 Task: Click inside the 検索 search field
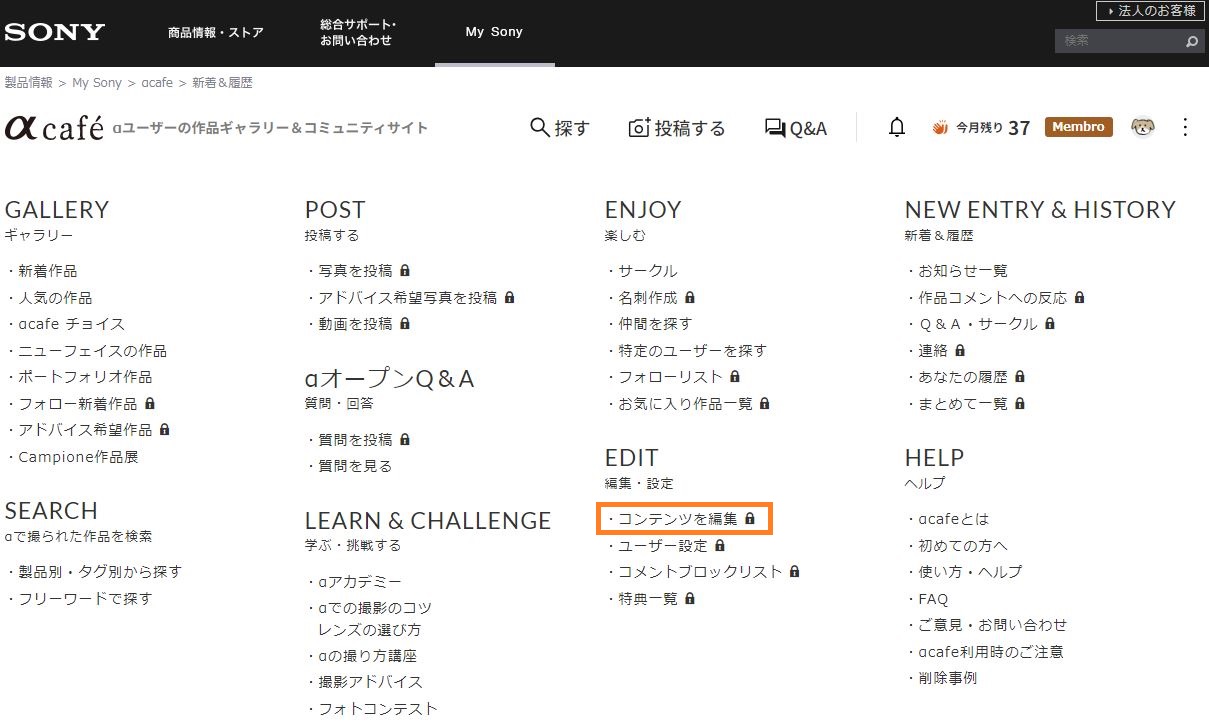[x=1115, y=41]
